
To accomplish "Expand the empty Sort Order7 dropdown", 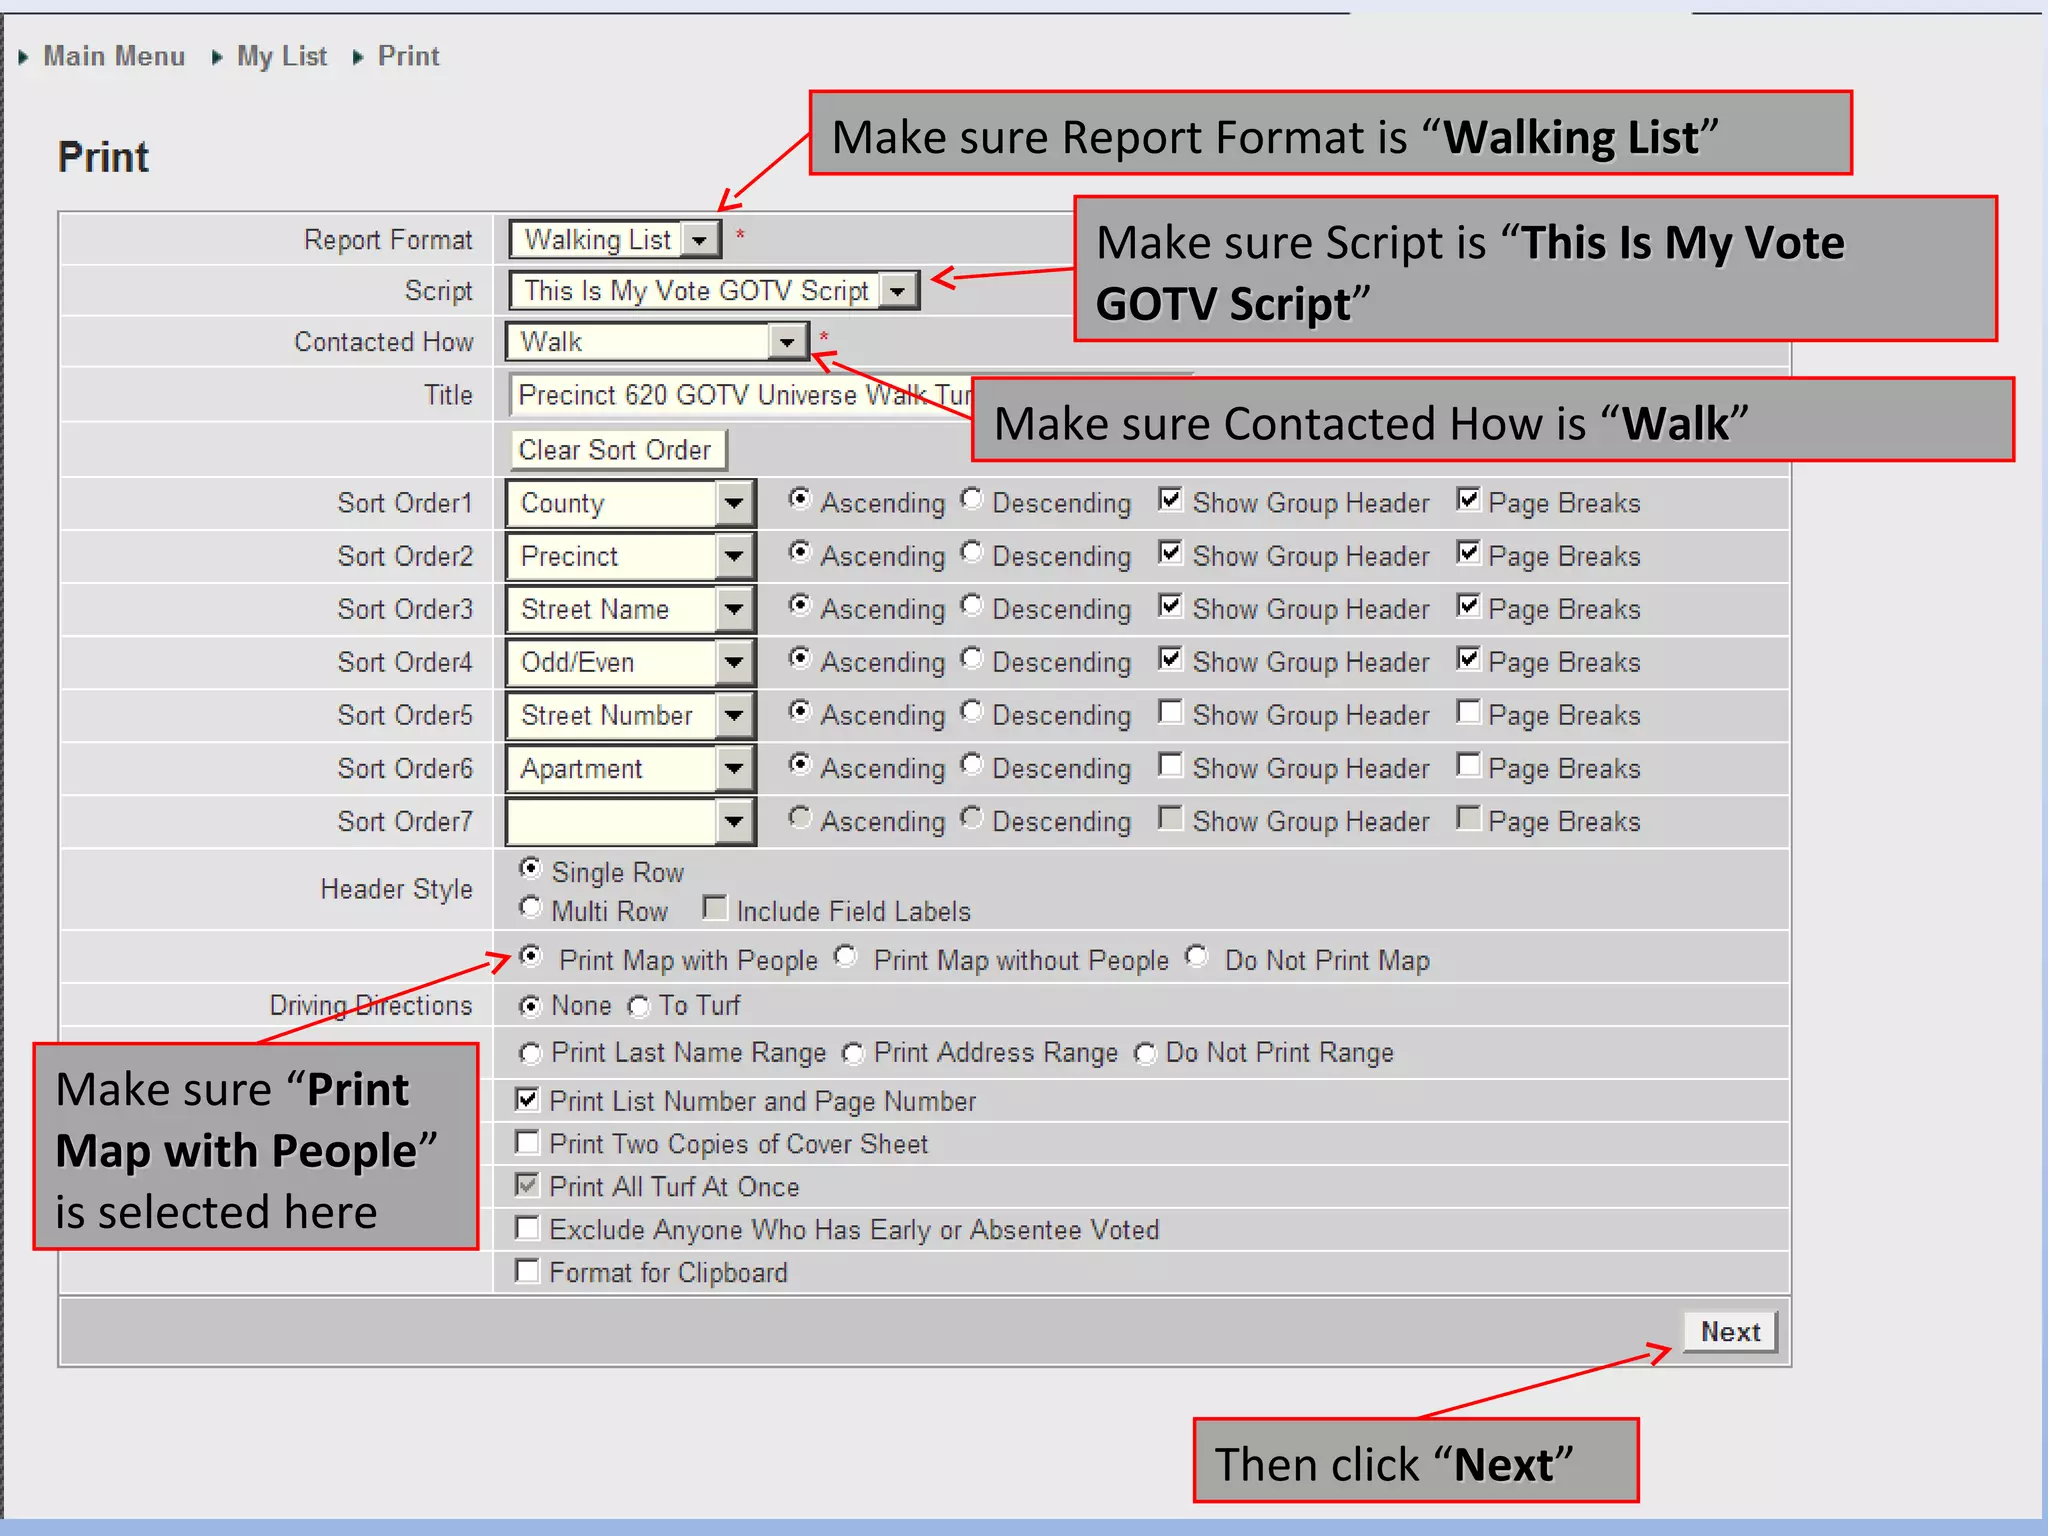I will point(630,821).
